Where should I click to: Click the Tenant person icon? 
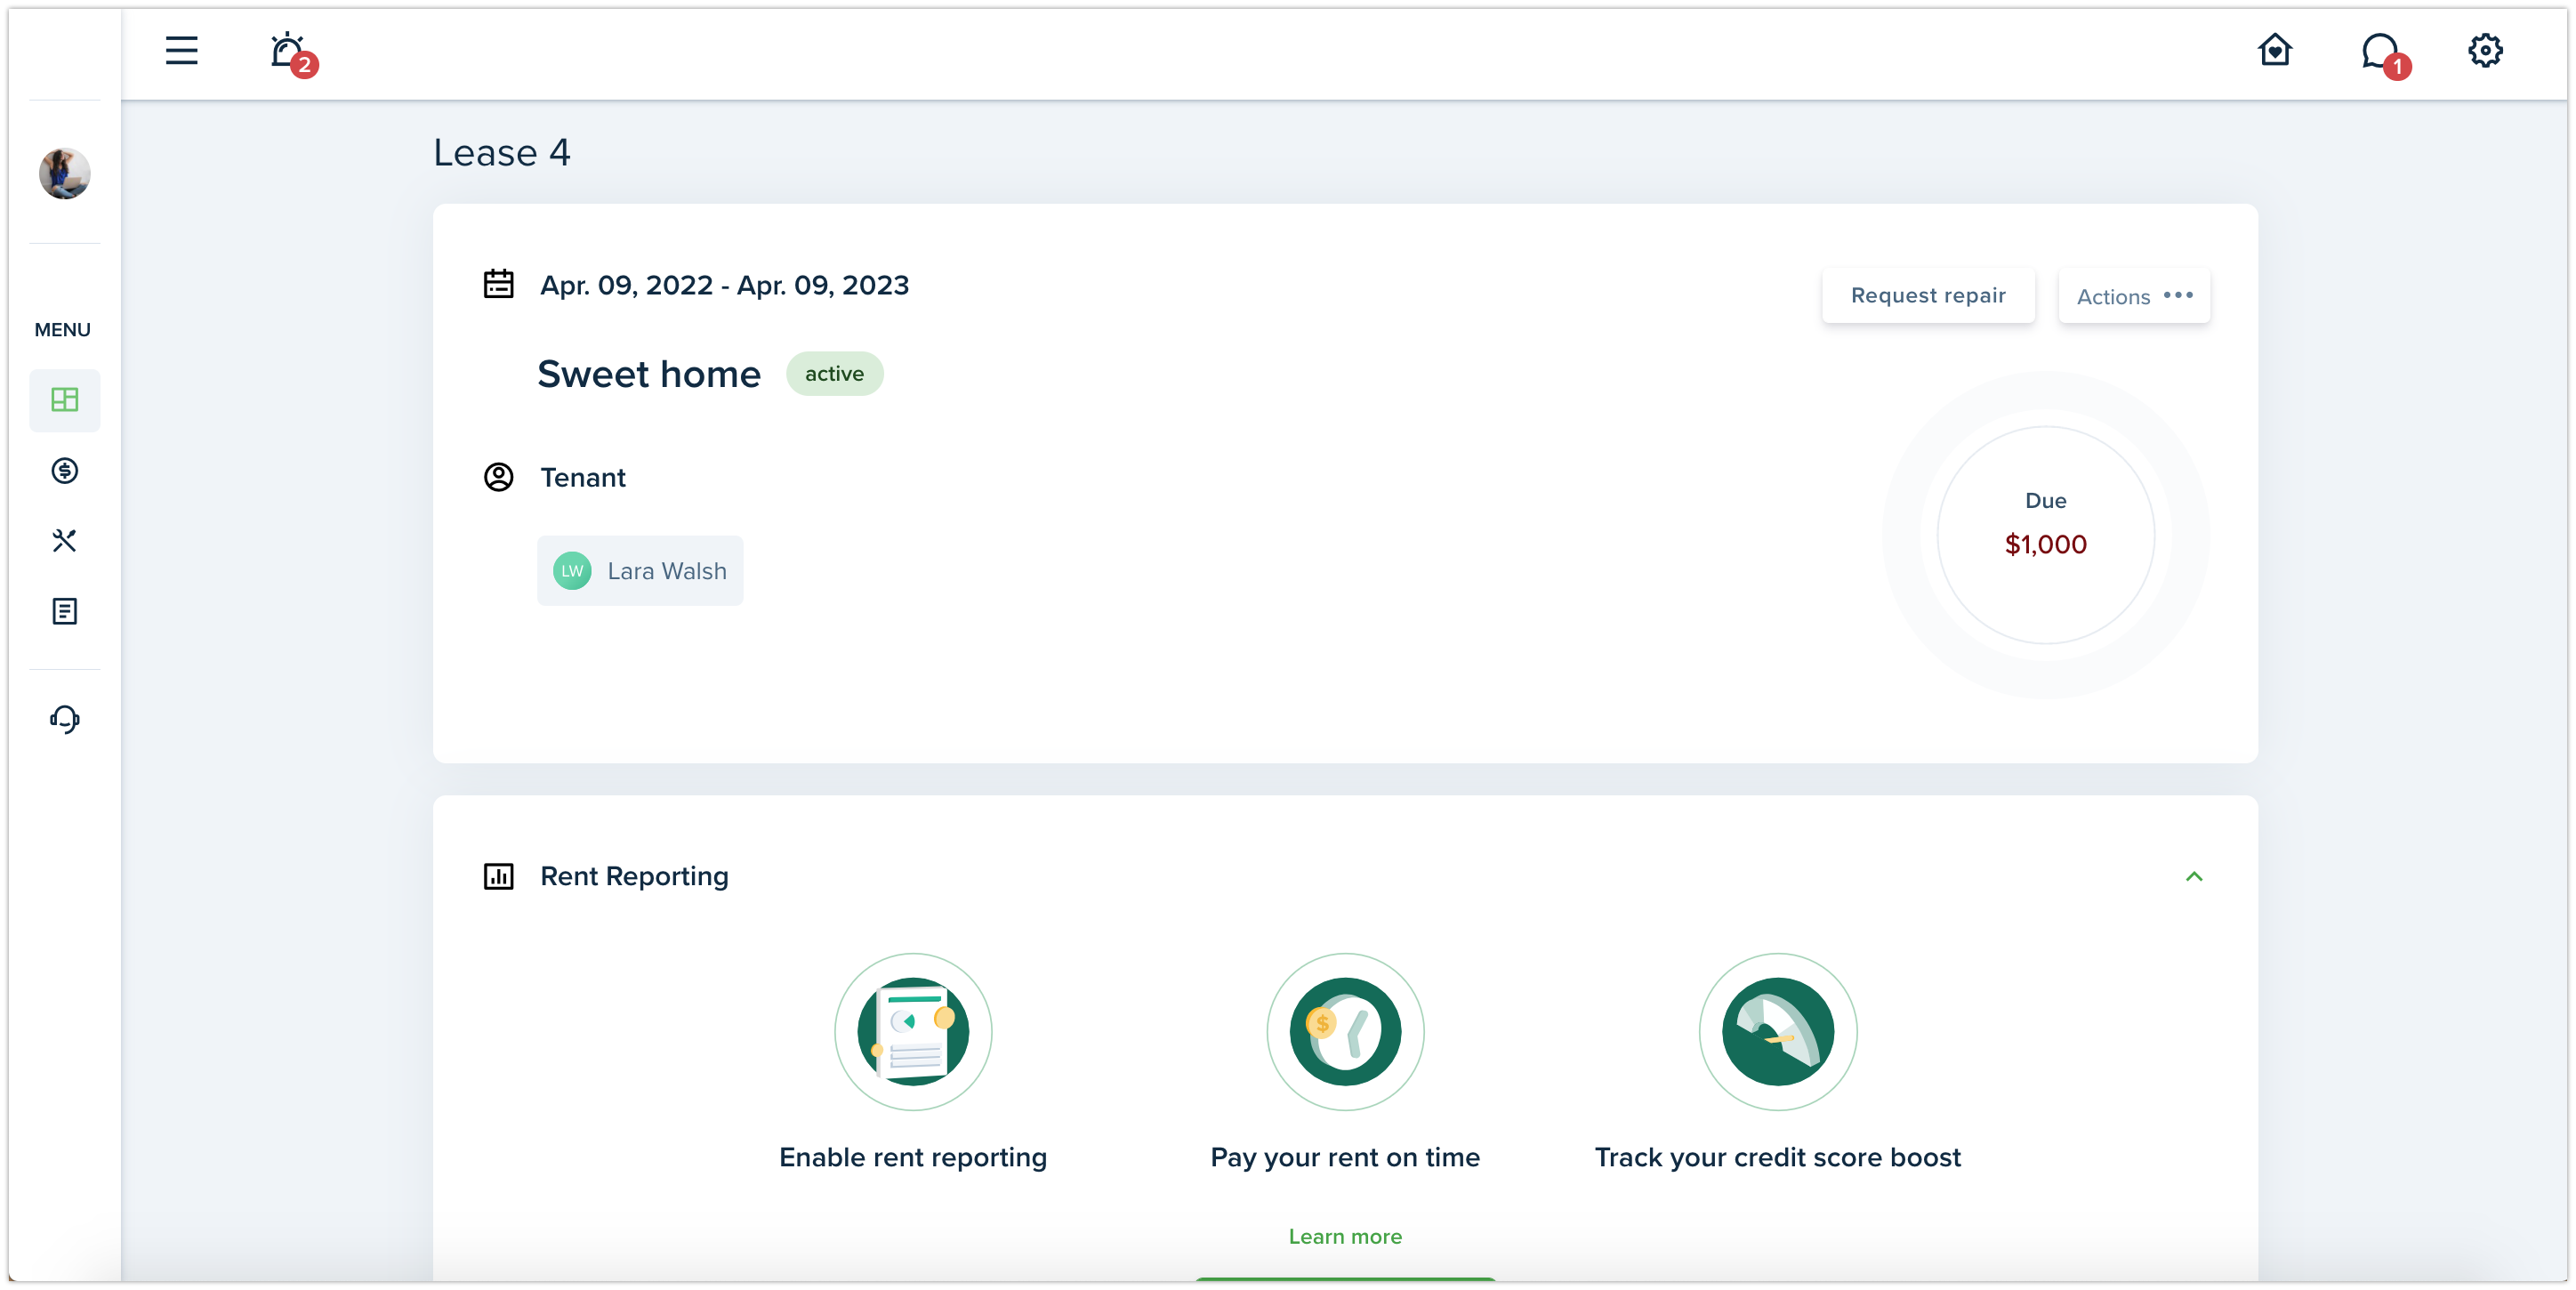coord(498,477)
